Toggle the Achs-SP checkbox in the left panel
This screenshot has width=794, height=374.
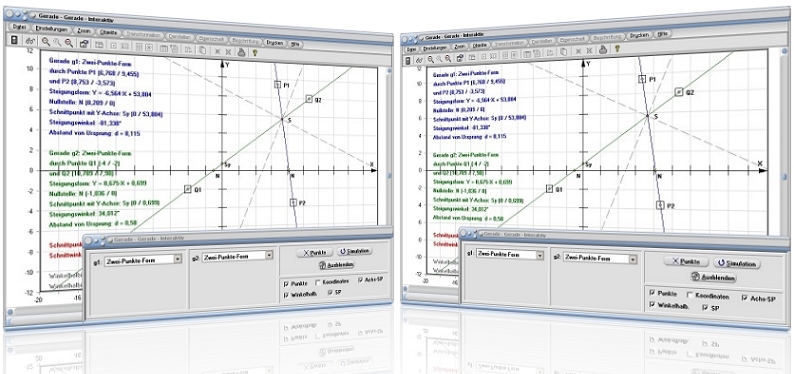tap(361, 280)
